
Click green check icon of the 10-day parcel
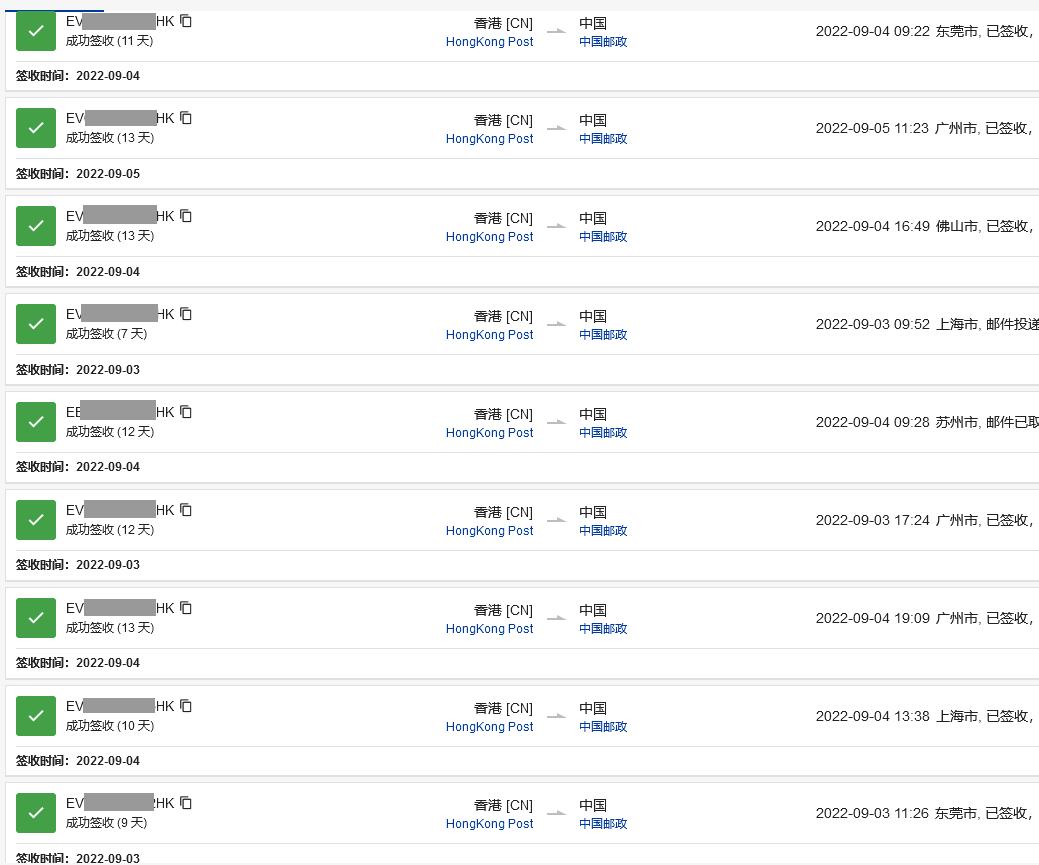pos(36,716)
